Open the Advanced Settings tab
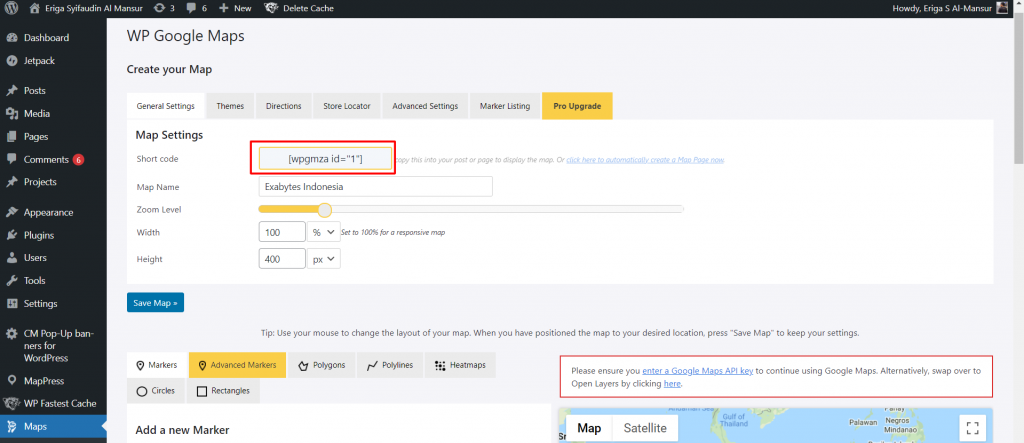This screenshot has height=443, width=1024. (x=425, y=106)
